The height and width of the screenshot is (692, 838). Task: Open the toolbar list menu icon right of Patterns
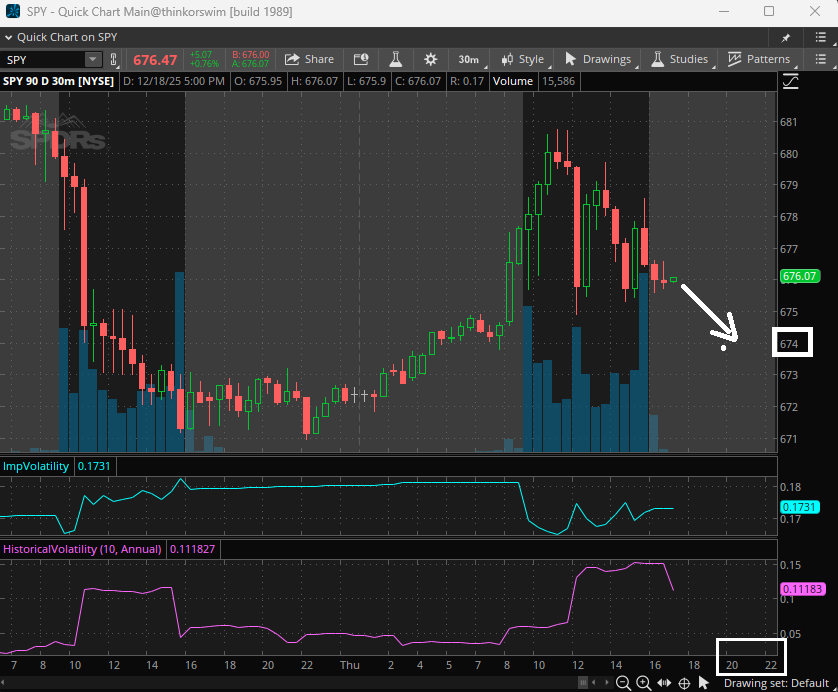point(820,59)
